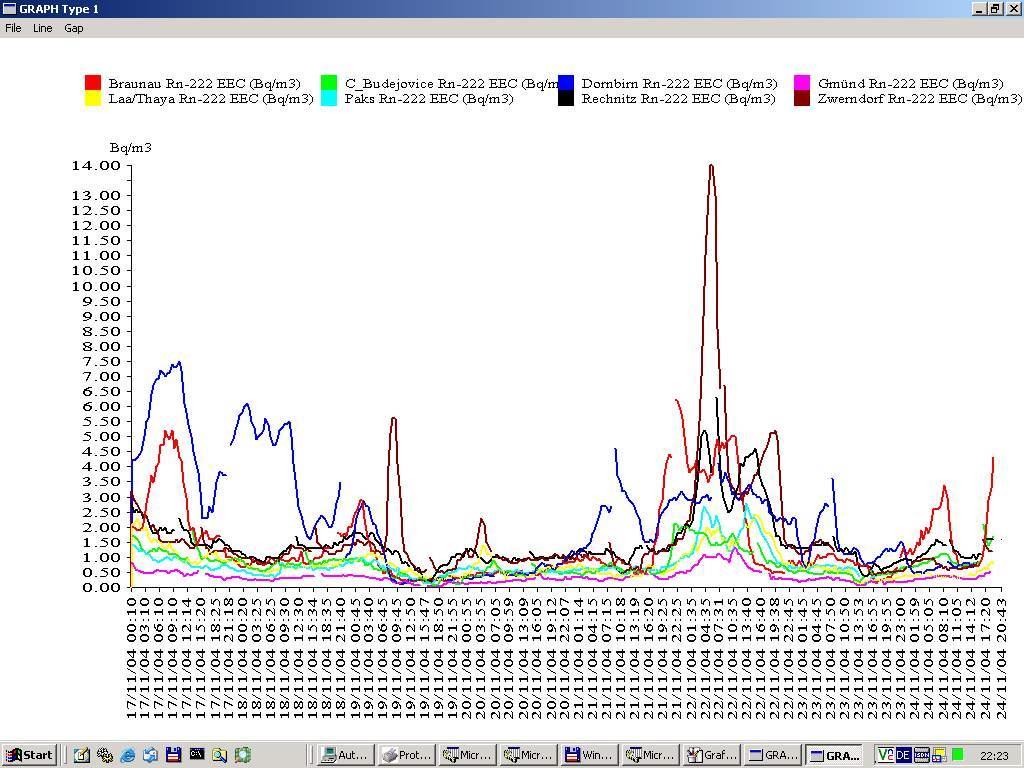This screenshot has height=768, width=1024.
Task: Switch to the Graf... taskbar window
Action: tap(711, 755)
